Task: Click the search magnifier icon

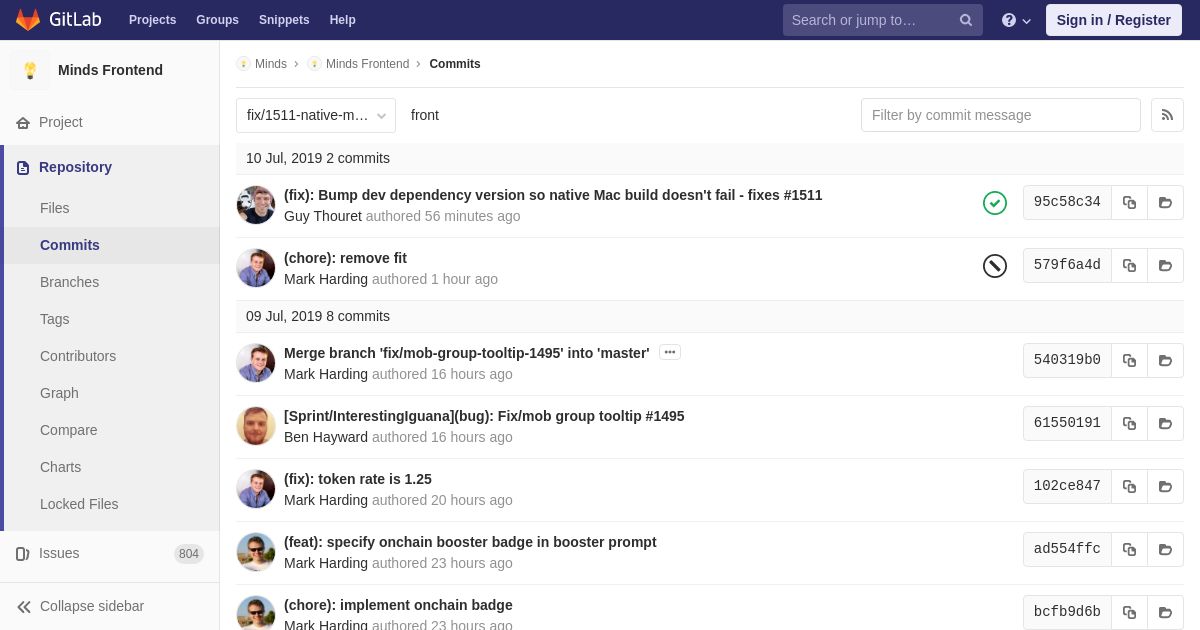Action: point(966,20)
